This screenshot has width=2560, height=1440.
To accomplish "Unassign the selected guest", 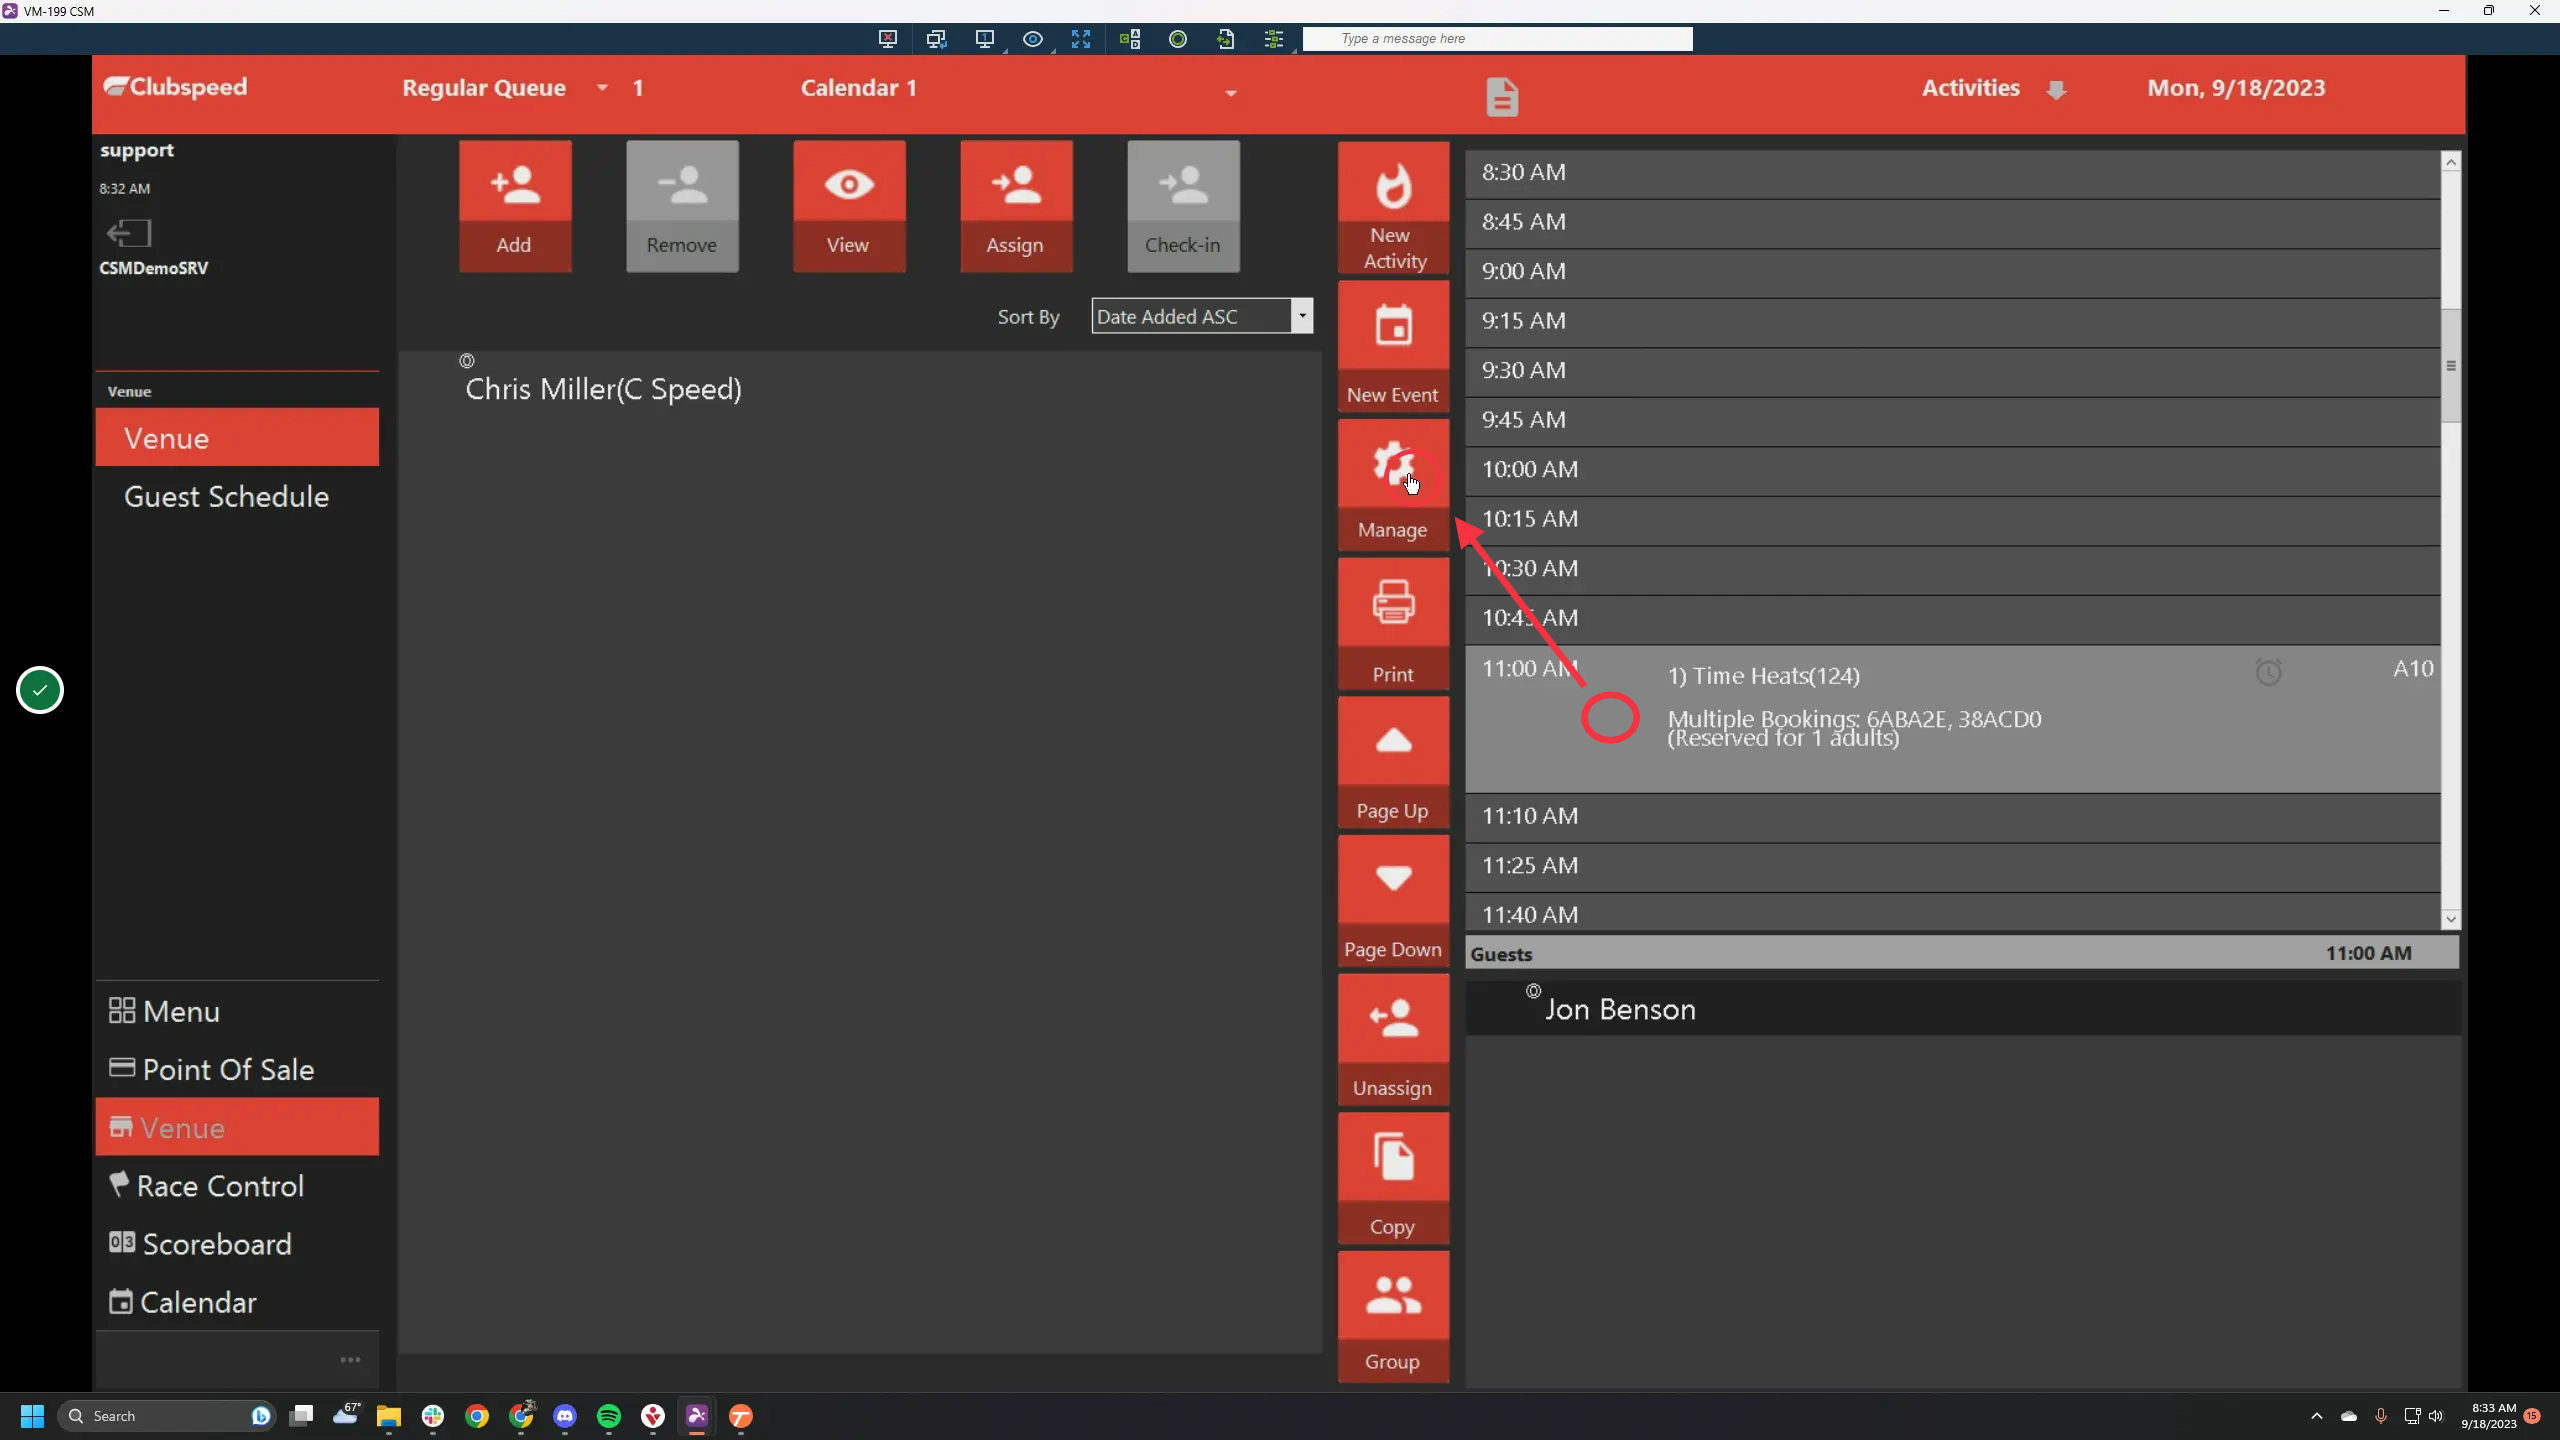I will [1393, 1040].
